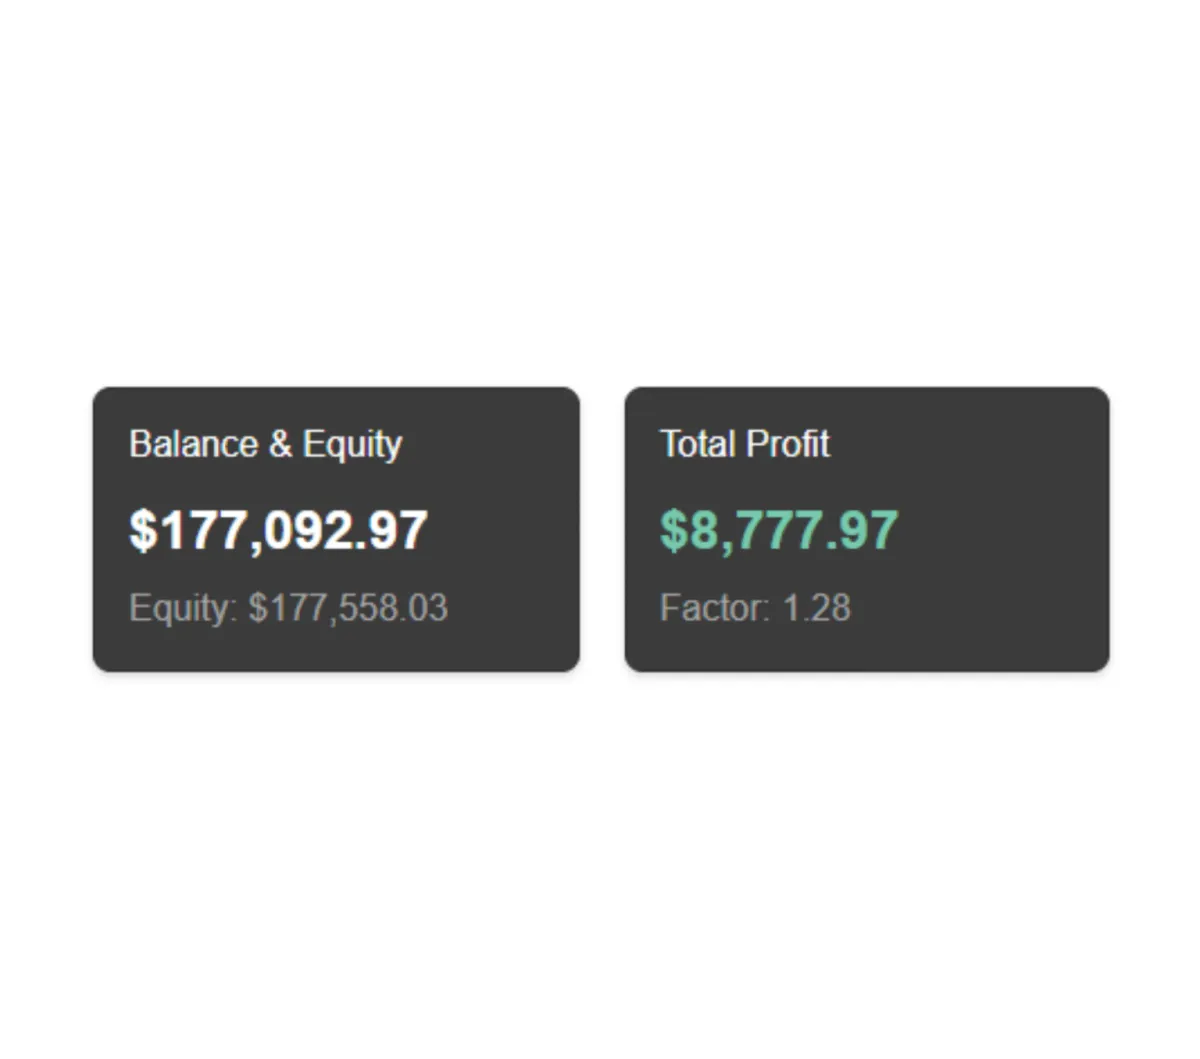The height and width of the screenshot is (1059, 1200).
Task: Click the word 'Total' in card title
Action: click(698, 444)
